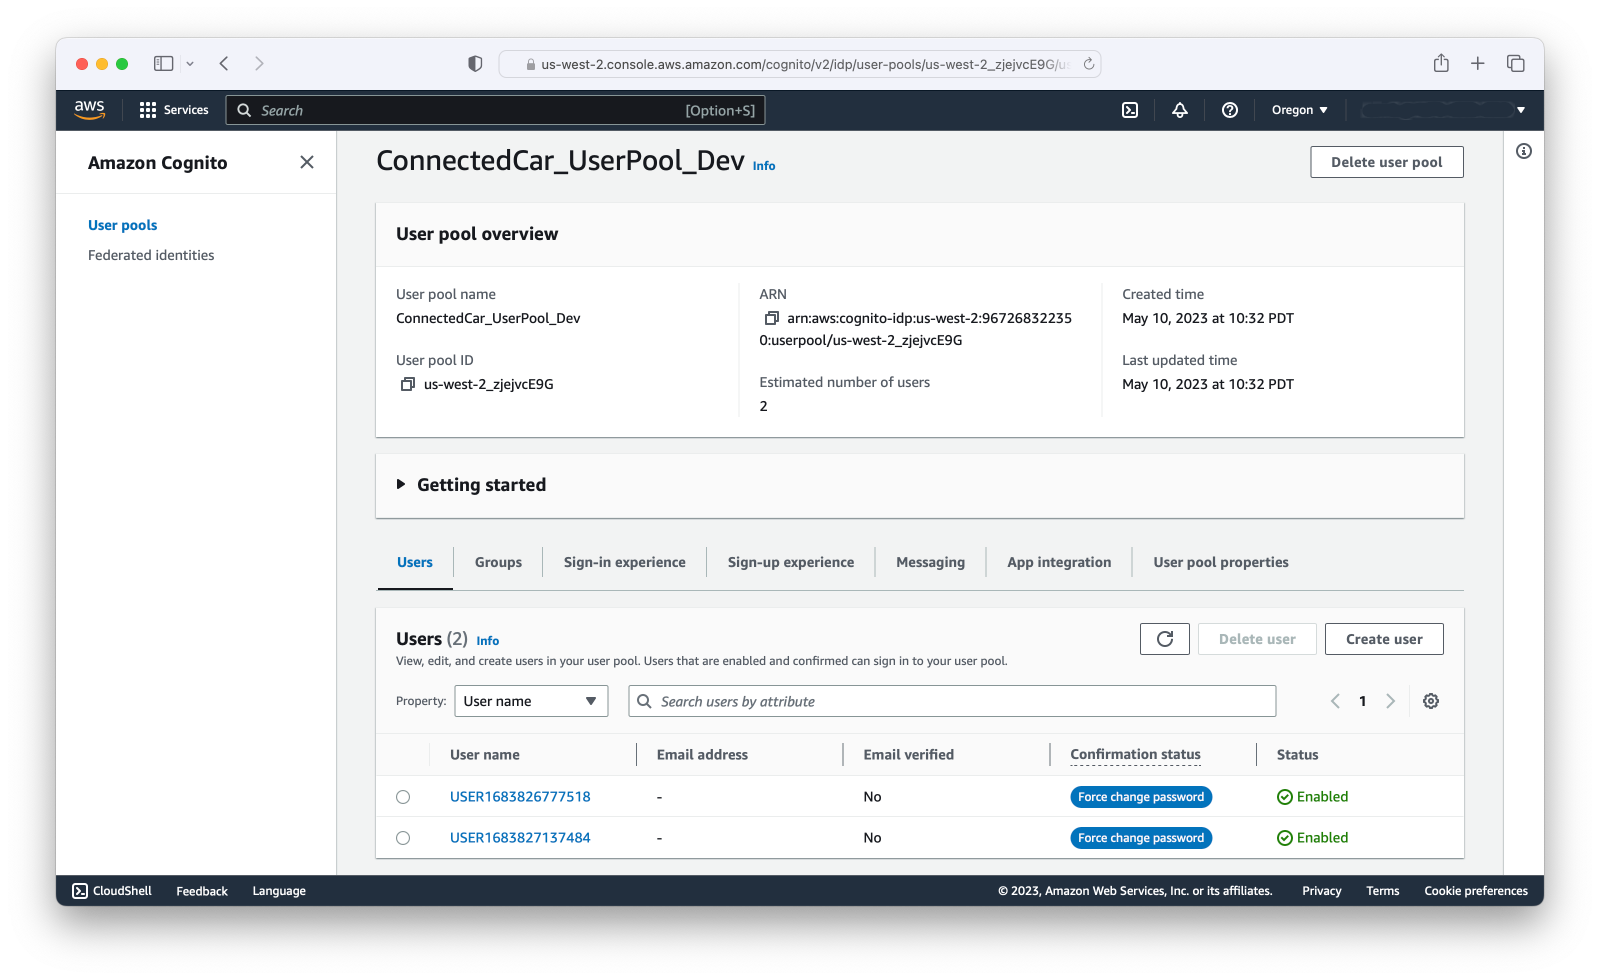Go to User pools in sidebar
Viewport: 1600px width, 980px height.
click(123, 225)
